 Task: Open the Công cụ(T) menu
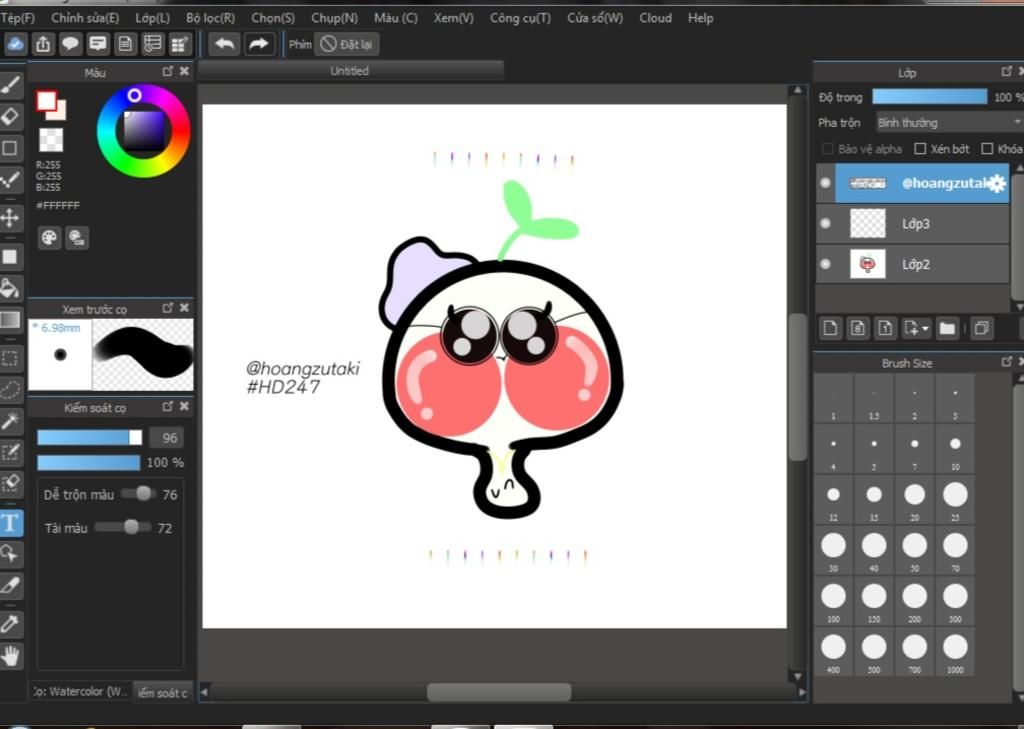520,18
